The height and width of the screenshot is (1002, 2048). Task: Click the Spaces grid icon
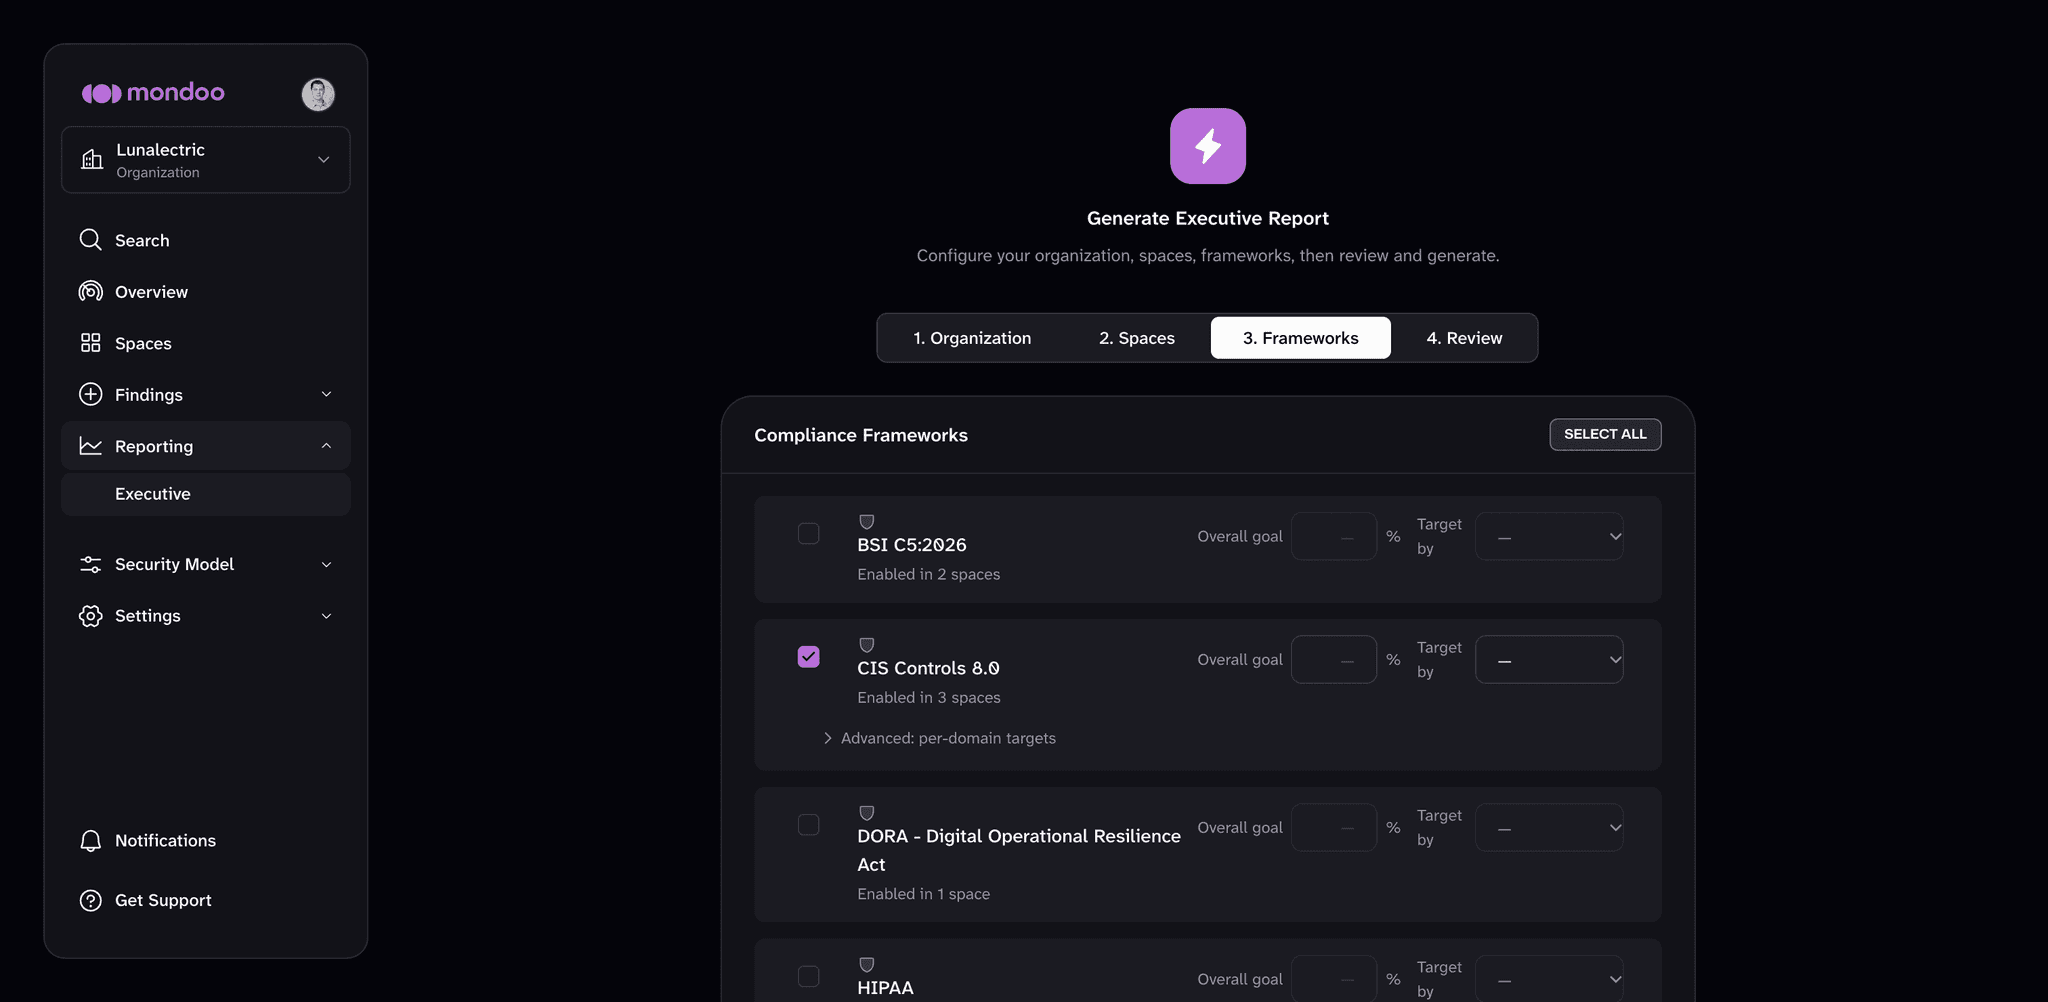point(91,343)
